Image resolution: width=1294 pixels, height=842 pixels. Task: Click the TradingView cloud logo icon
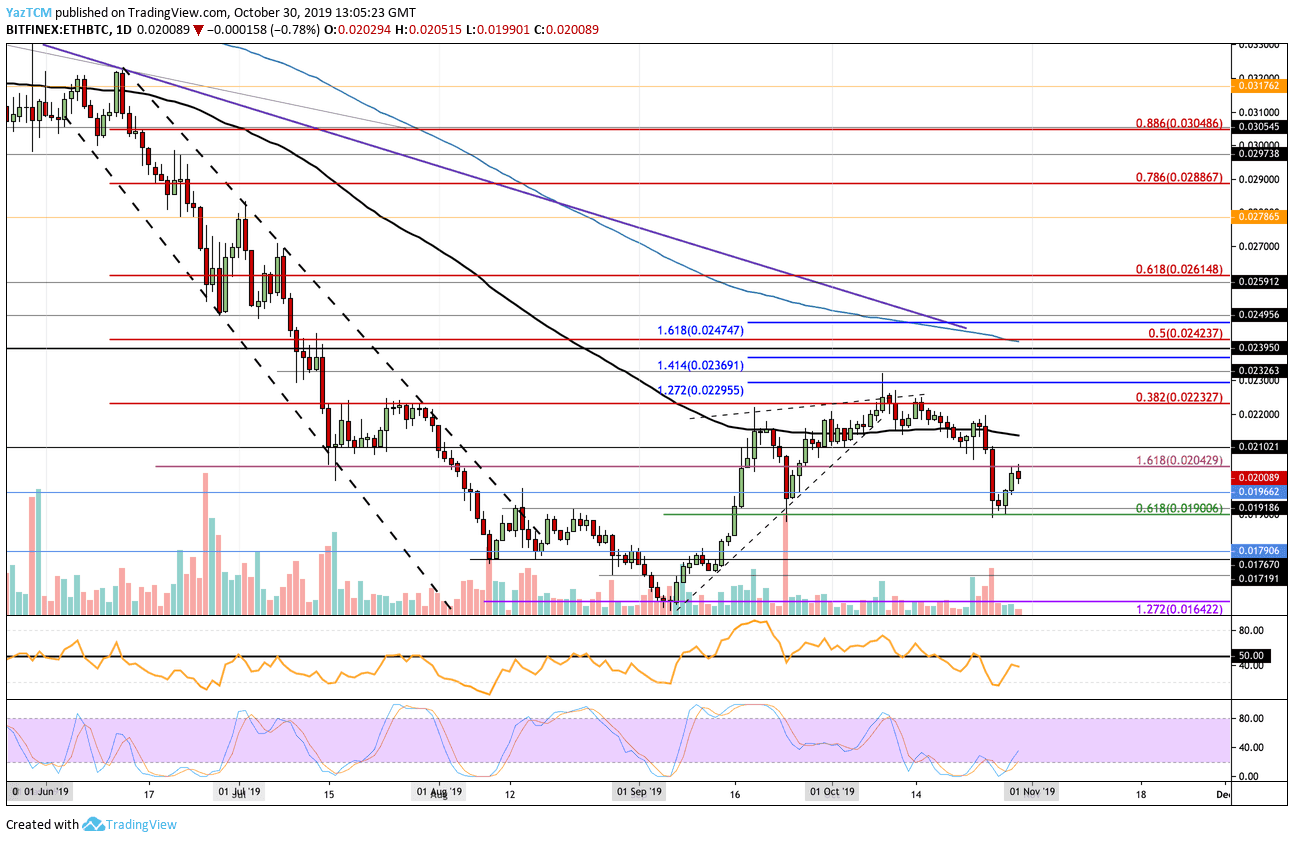click(94, 825)
